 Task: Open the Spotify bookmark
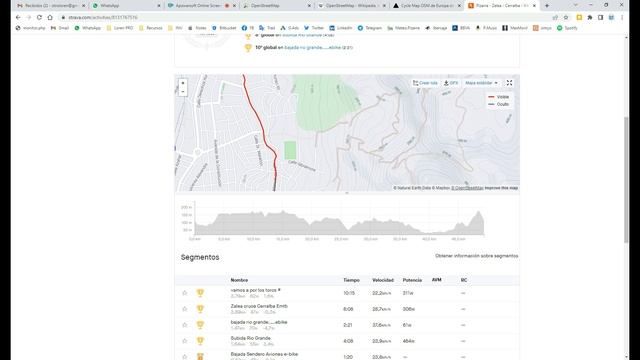[x=567, y=28]
